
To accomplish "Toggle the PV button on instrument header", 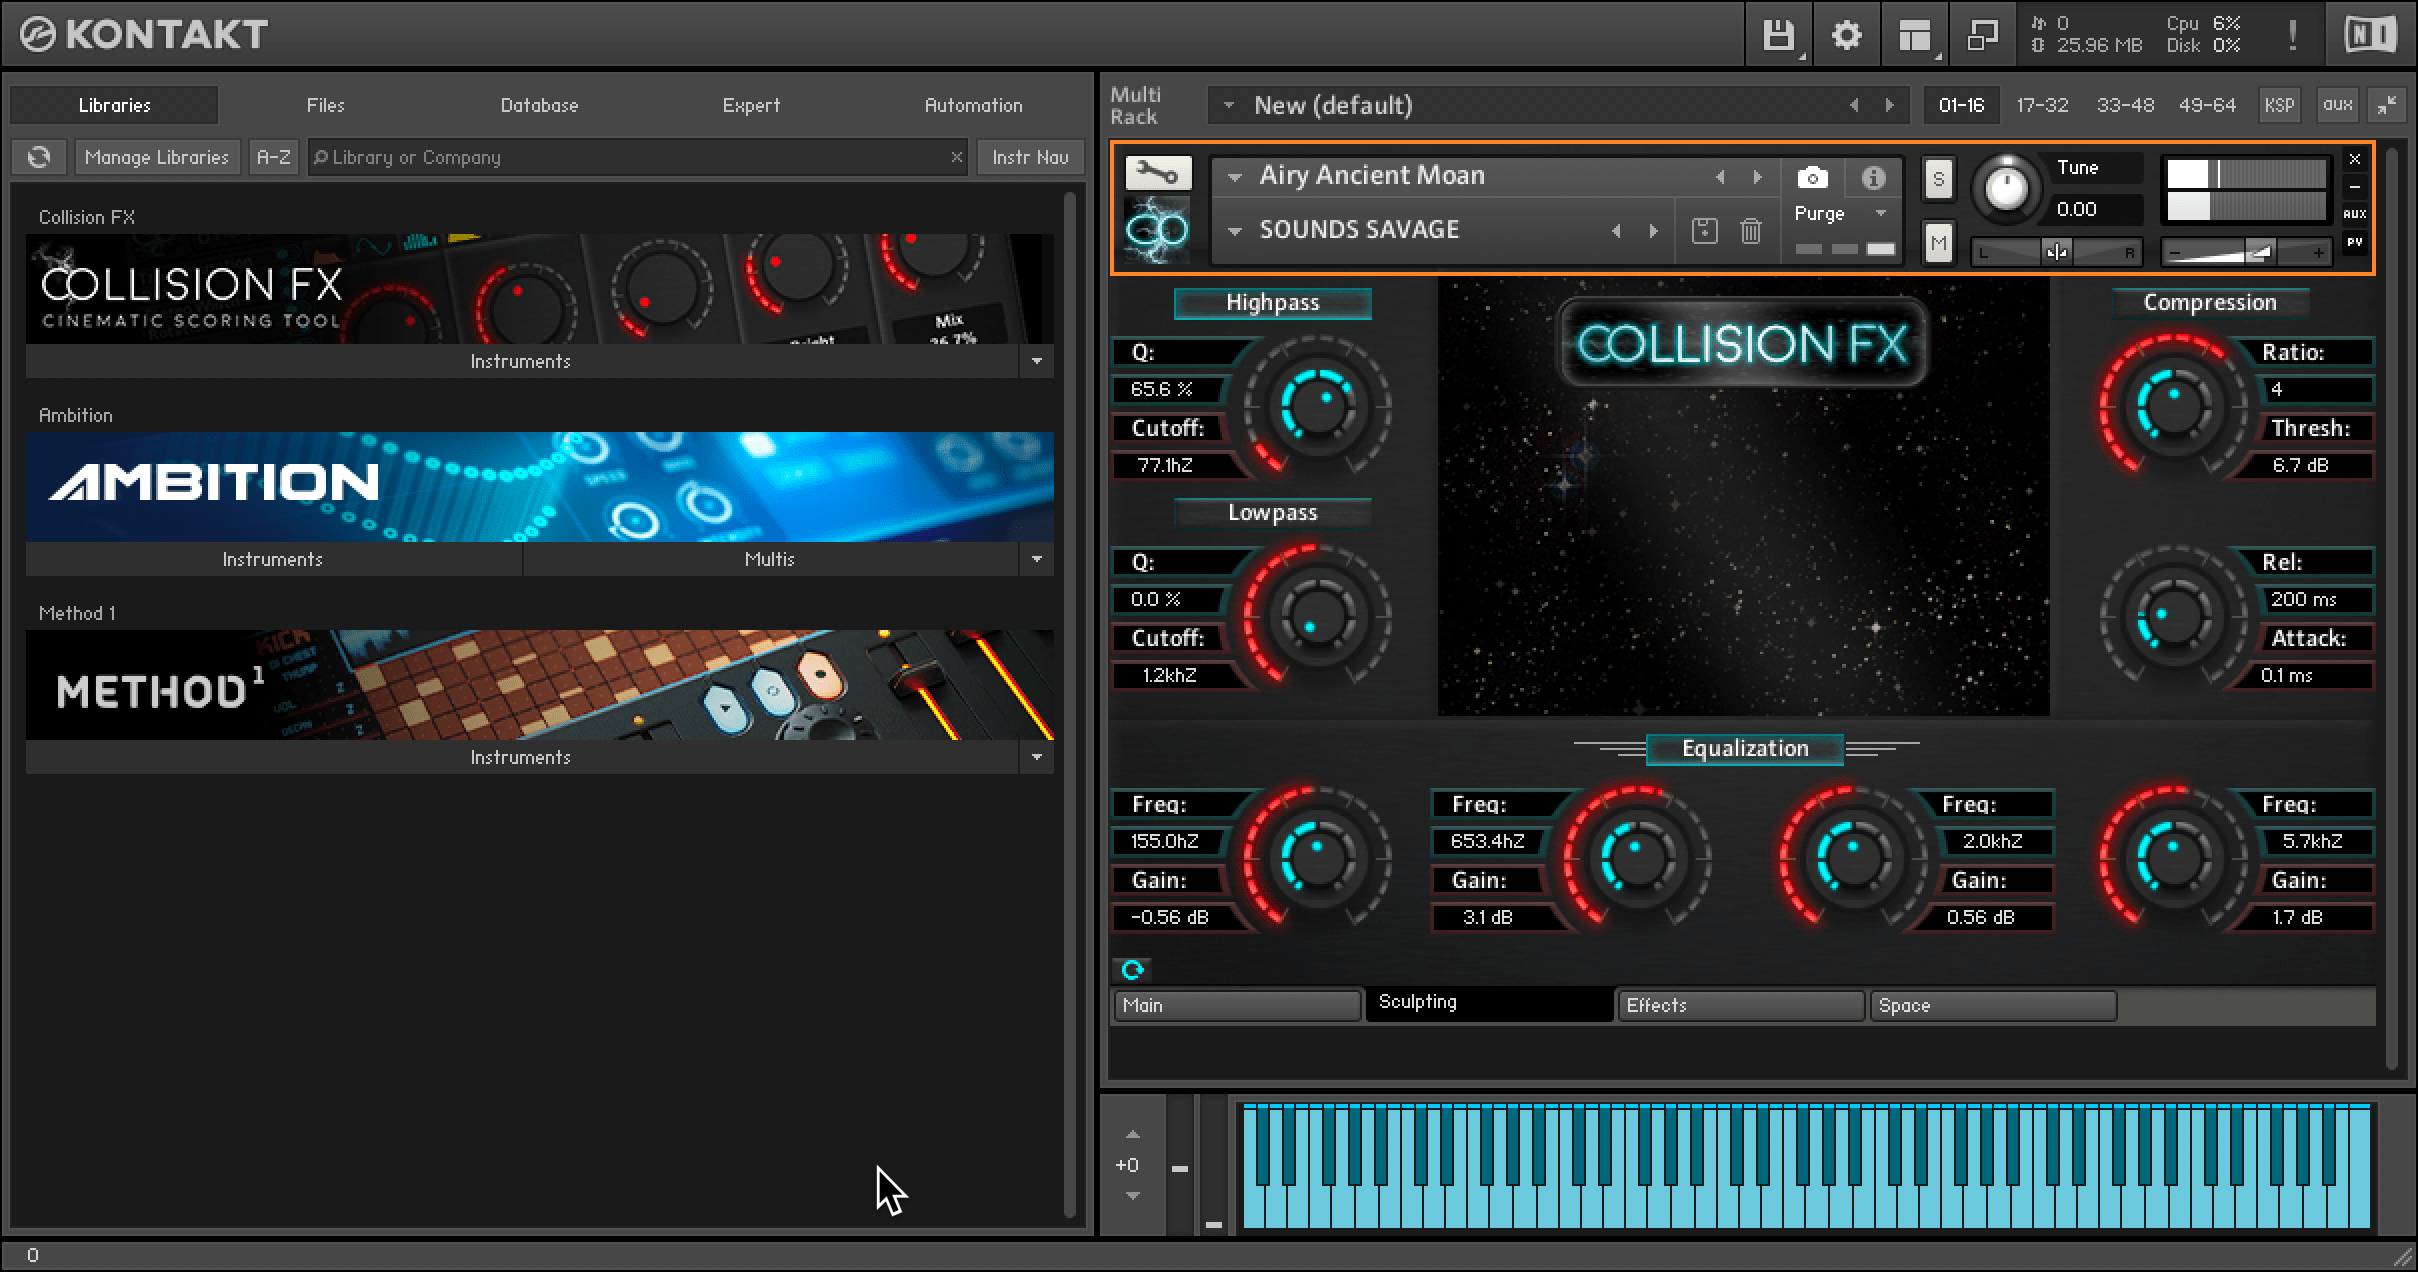I will pos(2355,242).
